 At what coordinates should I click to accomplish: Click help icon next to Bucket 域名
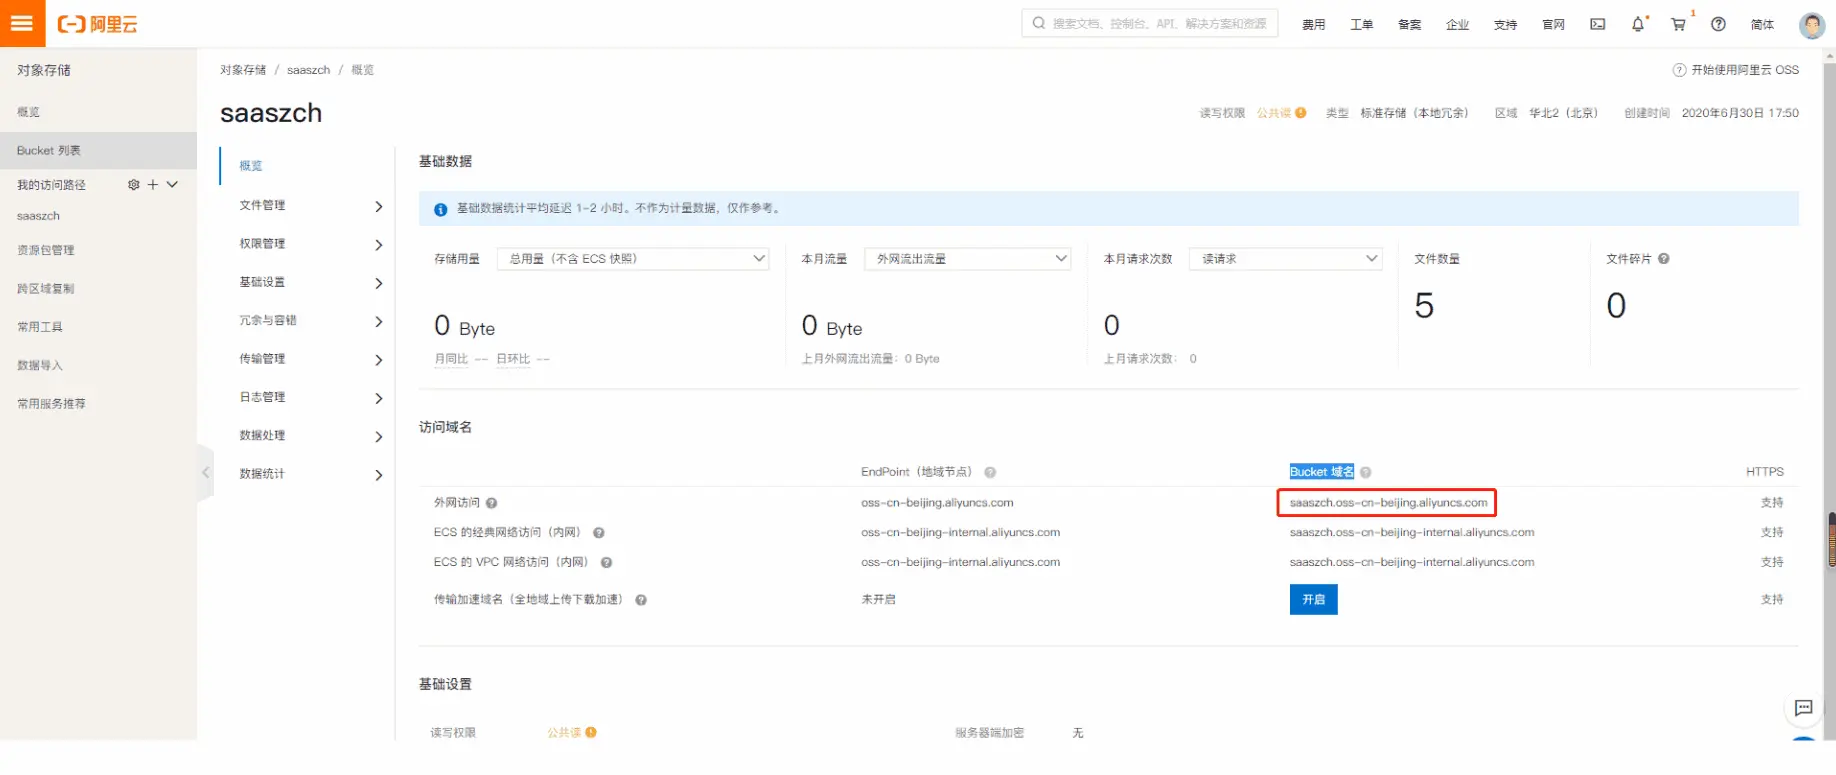[1365, 472]
